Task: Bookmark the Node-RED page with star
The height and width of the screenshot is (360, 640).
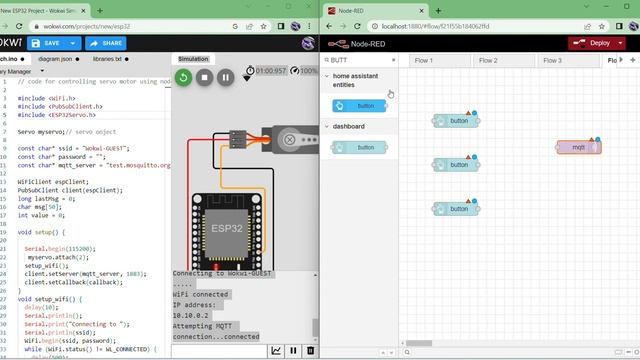Action: click(602, 27)
